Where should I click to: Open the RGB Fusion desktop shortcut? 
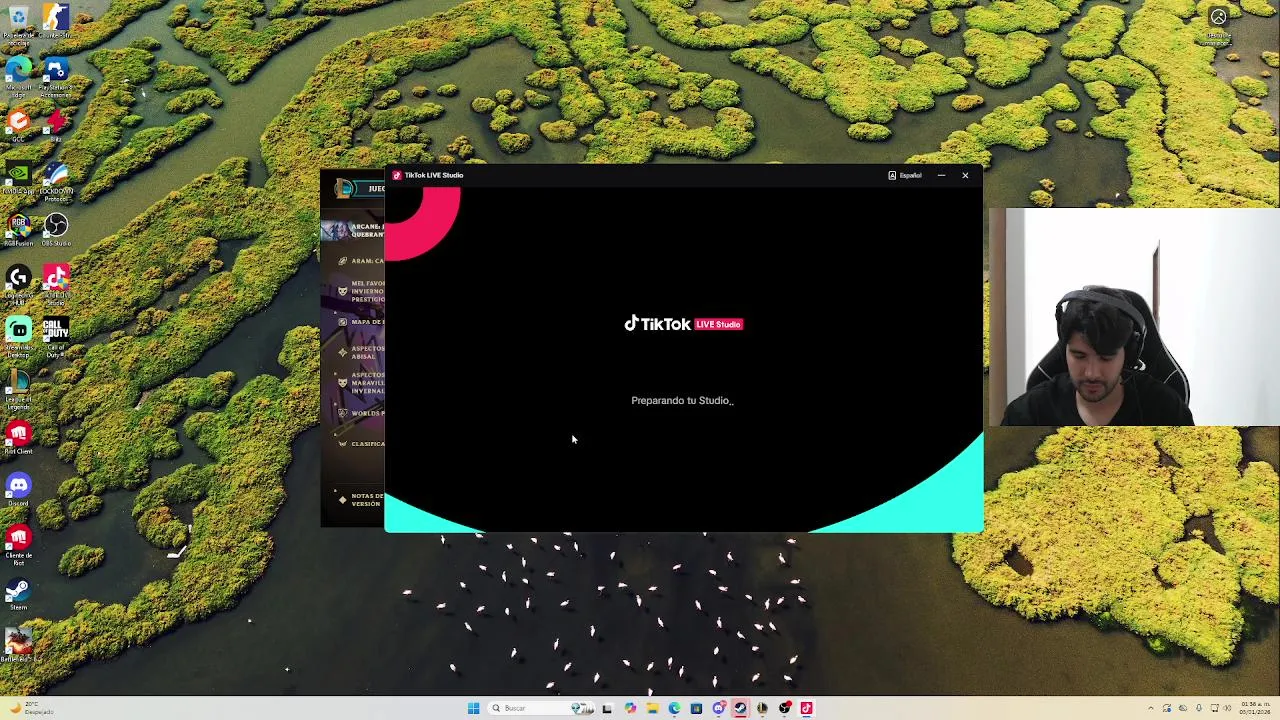click(x=19, y=230)
